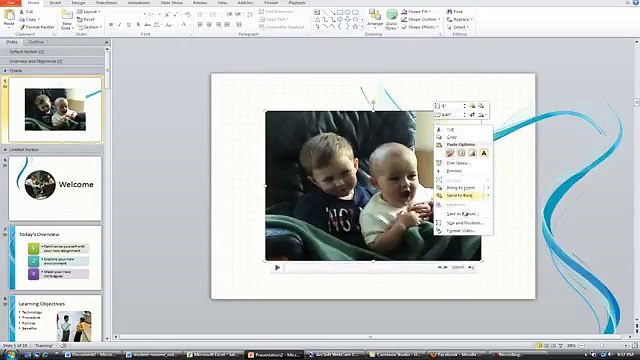Click the video progress bar
The width and height of the screenshot is (640, 360).
pyautogui.click(x=359, y=268)
